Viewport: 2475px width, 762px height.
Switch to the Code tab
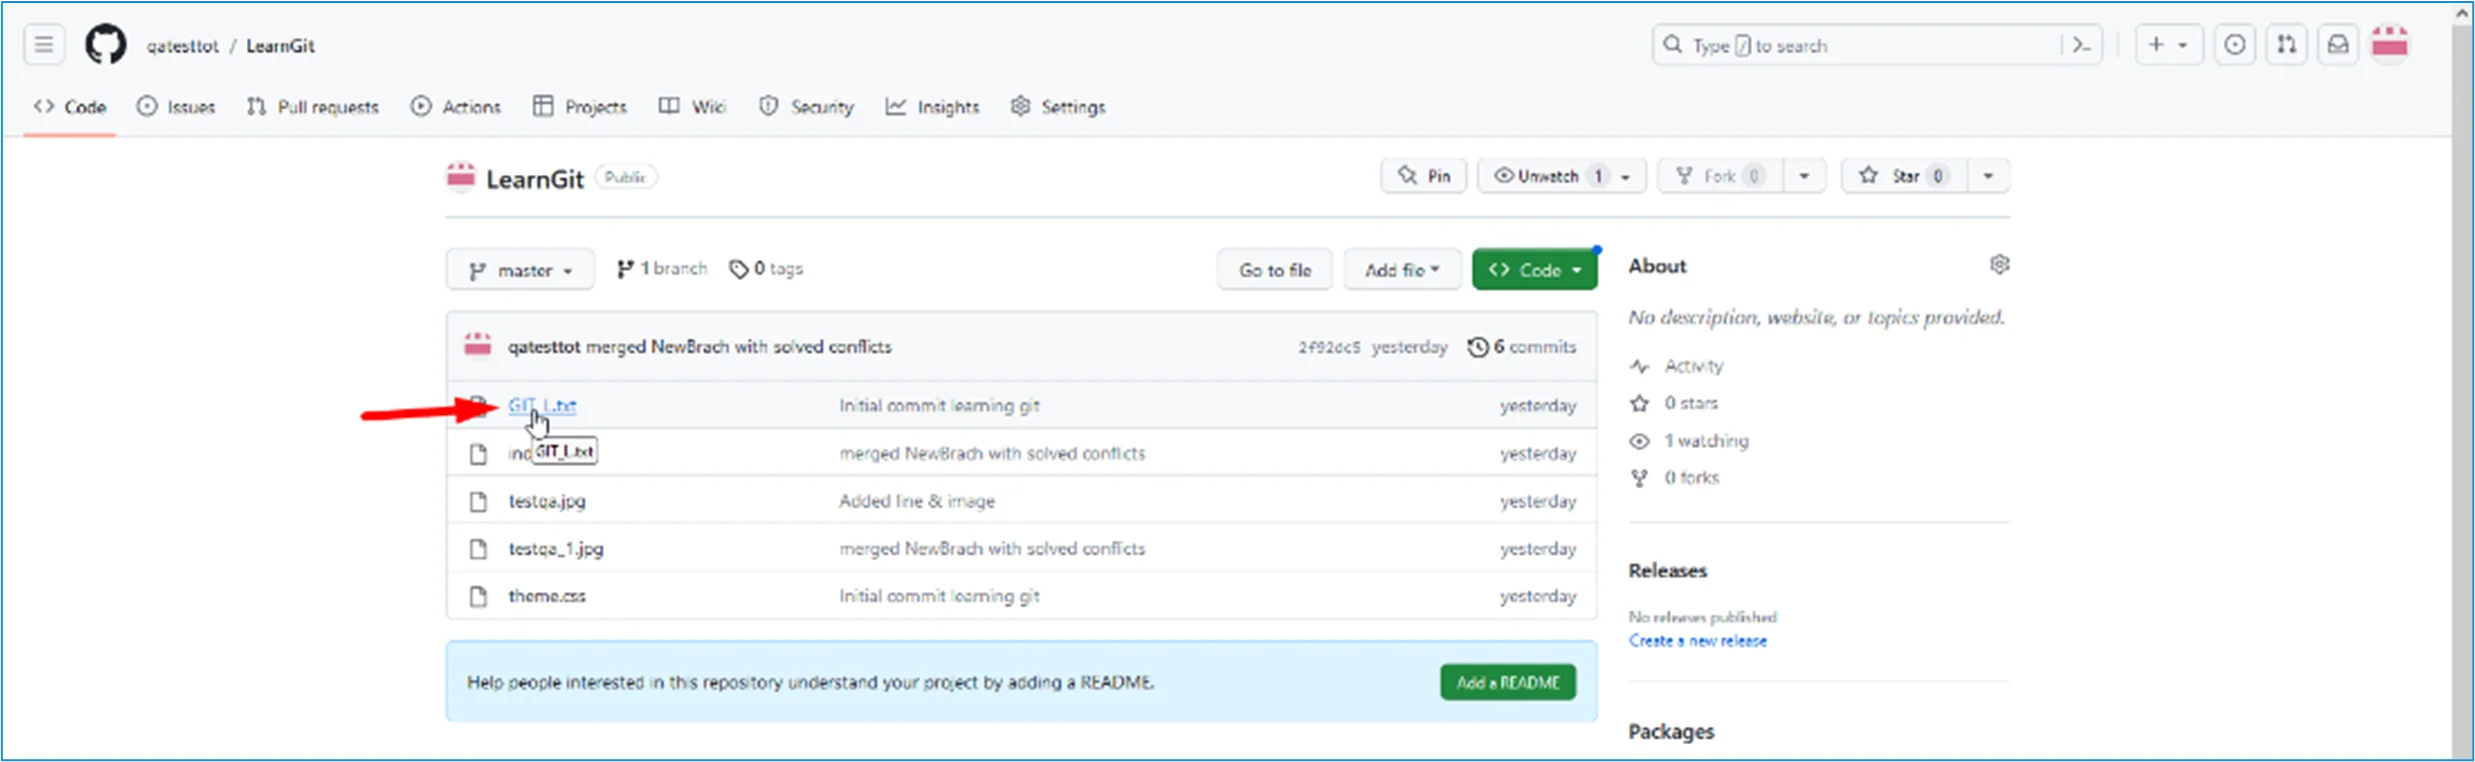[70, 107]
